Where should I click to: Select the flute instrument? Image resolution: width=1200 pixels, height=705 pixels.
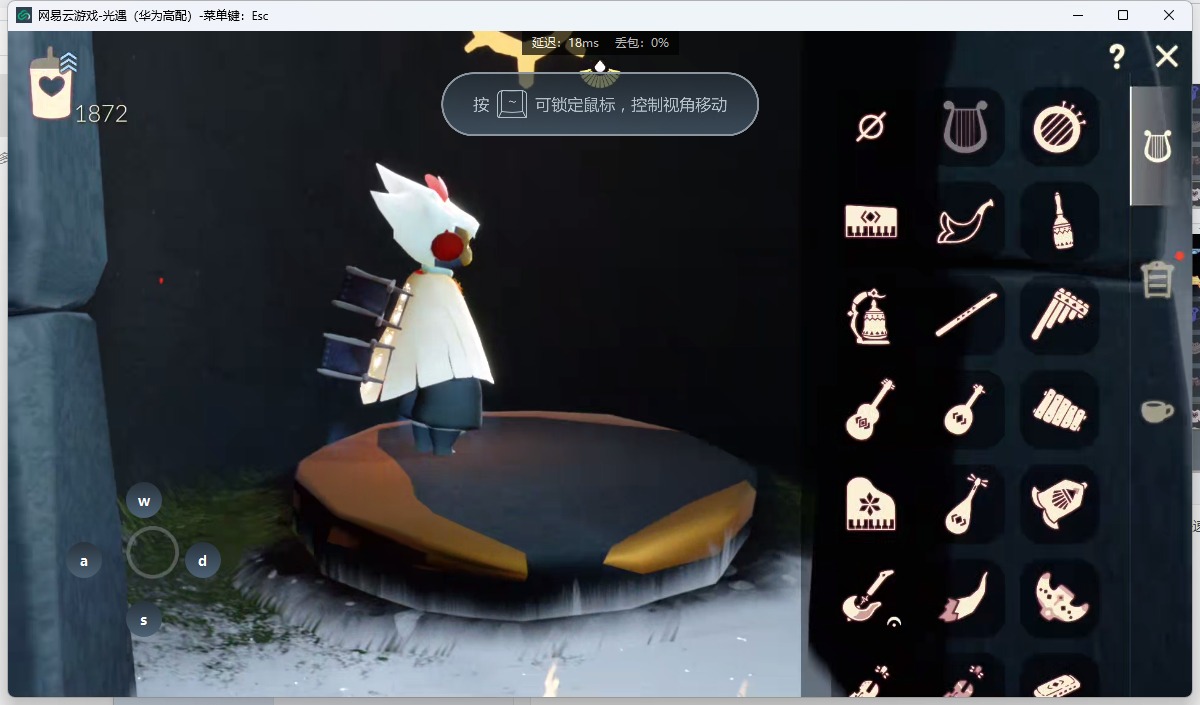[x=965, y=316]
